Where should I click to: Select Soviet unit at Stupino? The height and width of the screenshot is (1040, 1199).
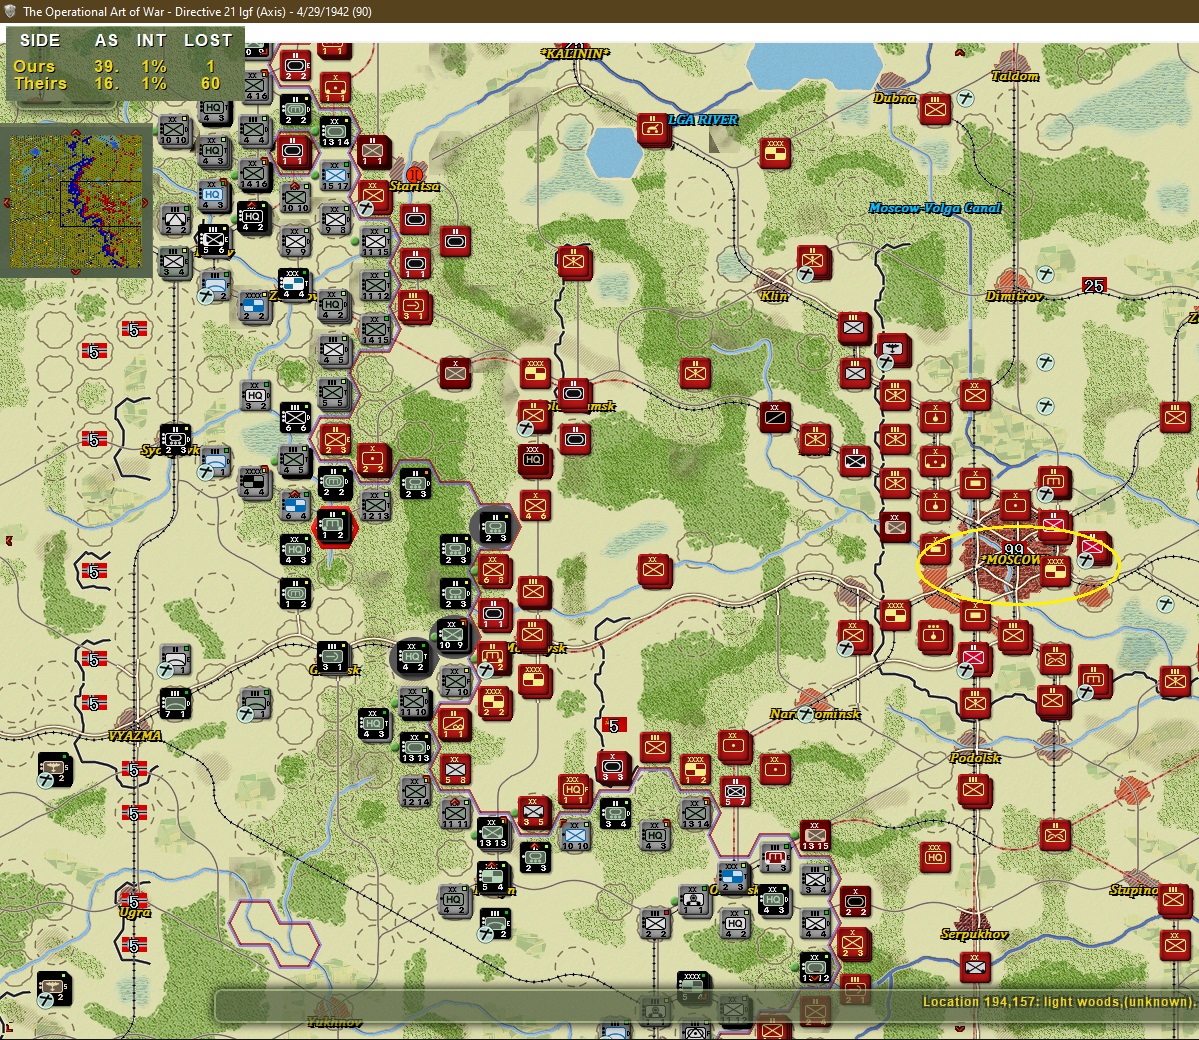click(x=1174, y=900)
